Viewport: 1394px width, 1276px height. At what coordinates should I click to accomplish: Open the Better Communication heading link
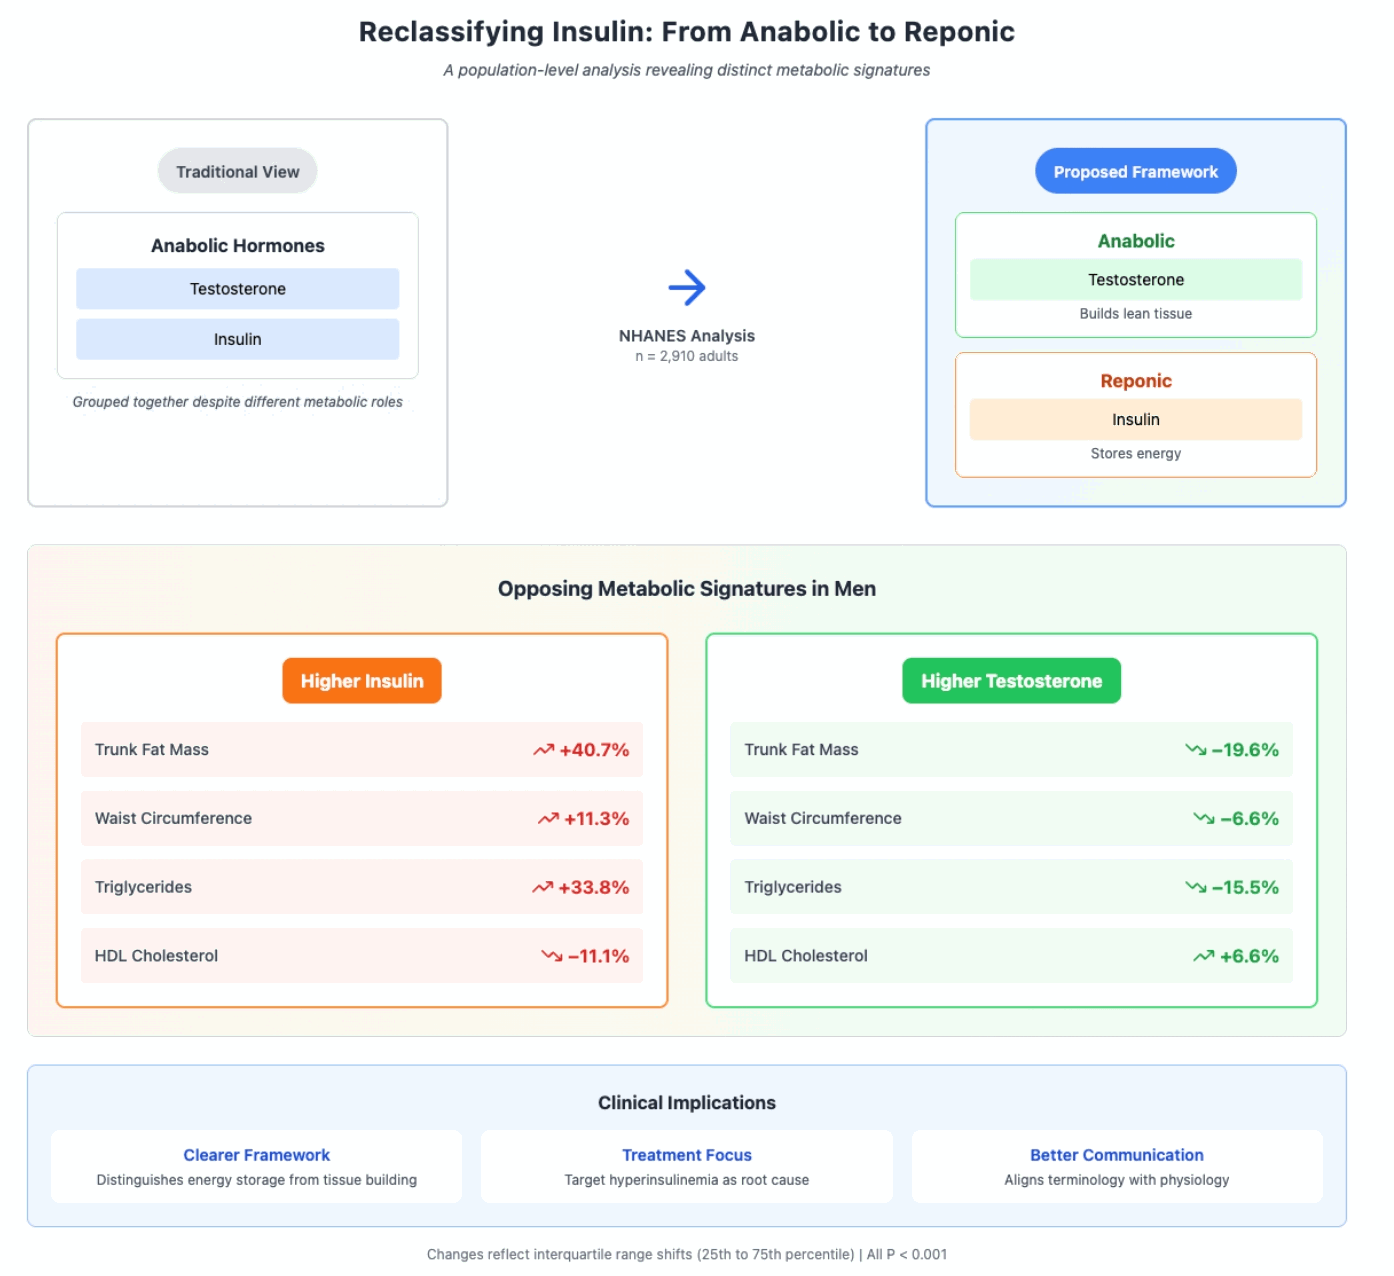pos(1117,1155)
